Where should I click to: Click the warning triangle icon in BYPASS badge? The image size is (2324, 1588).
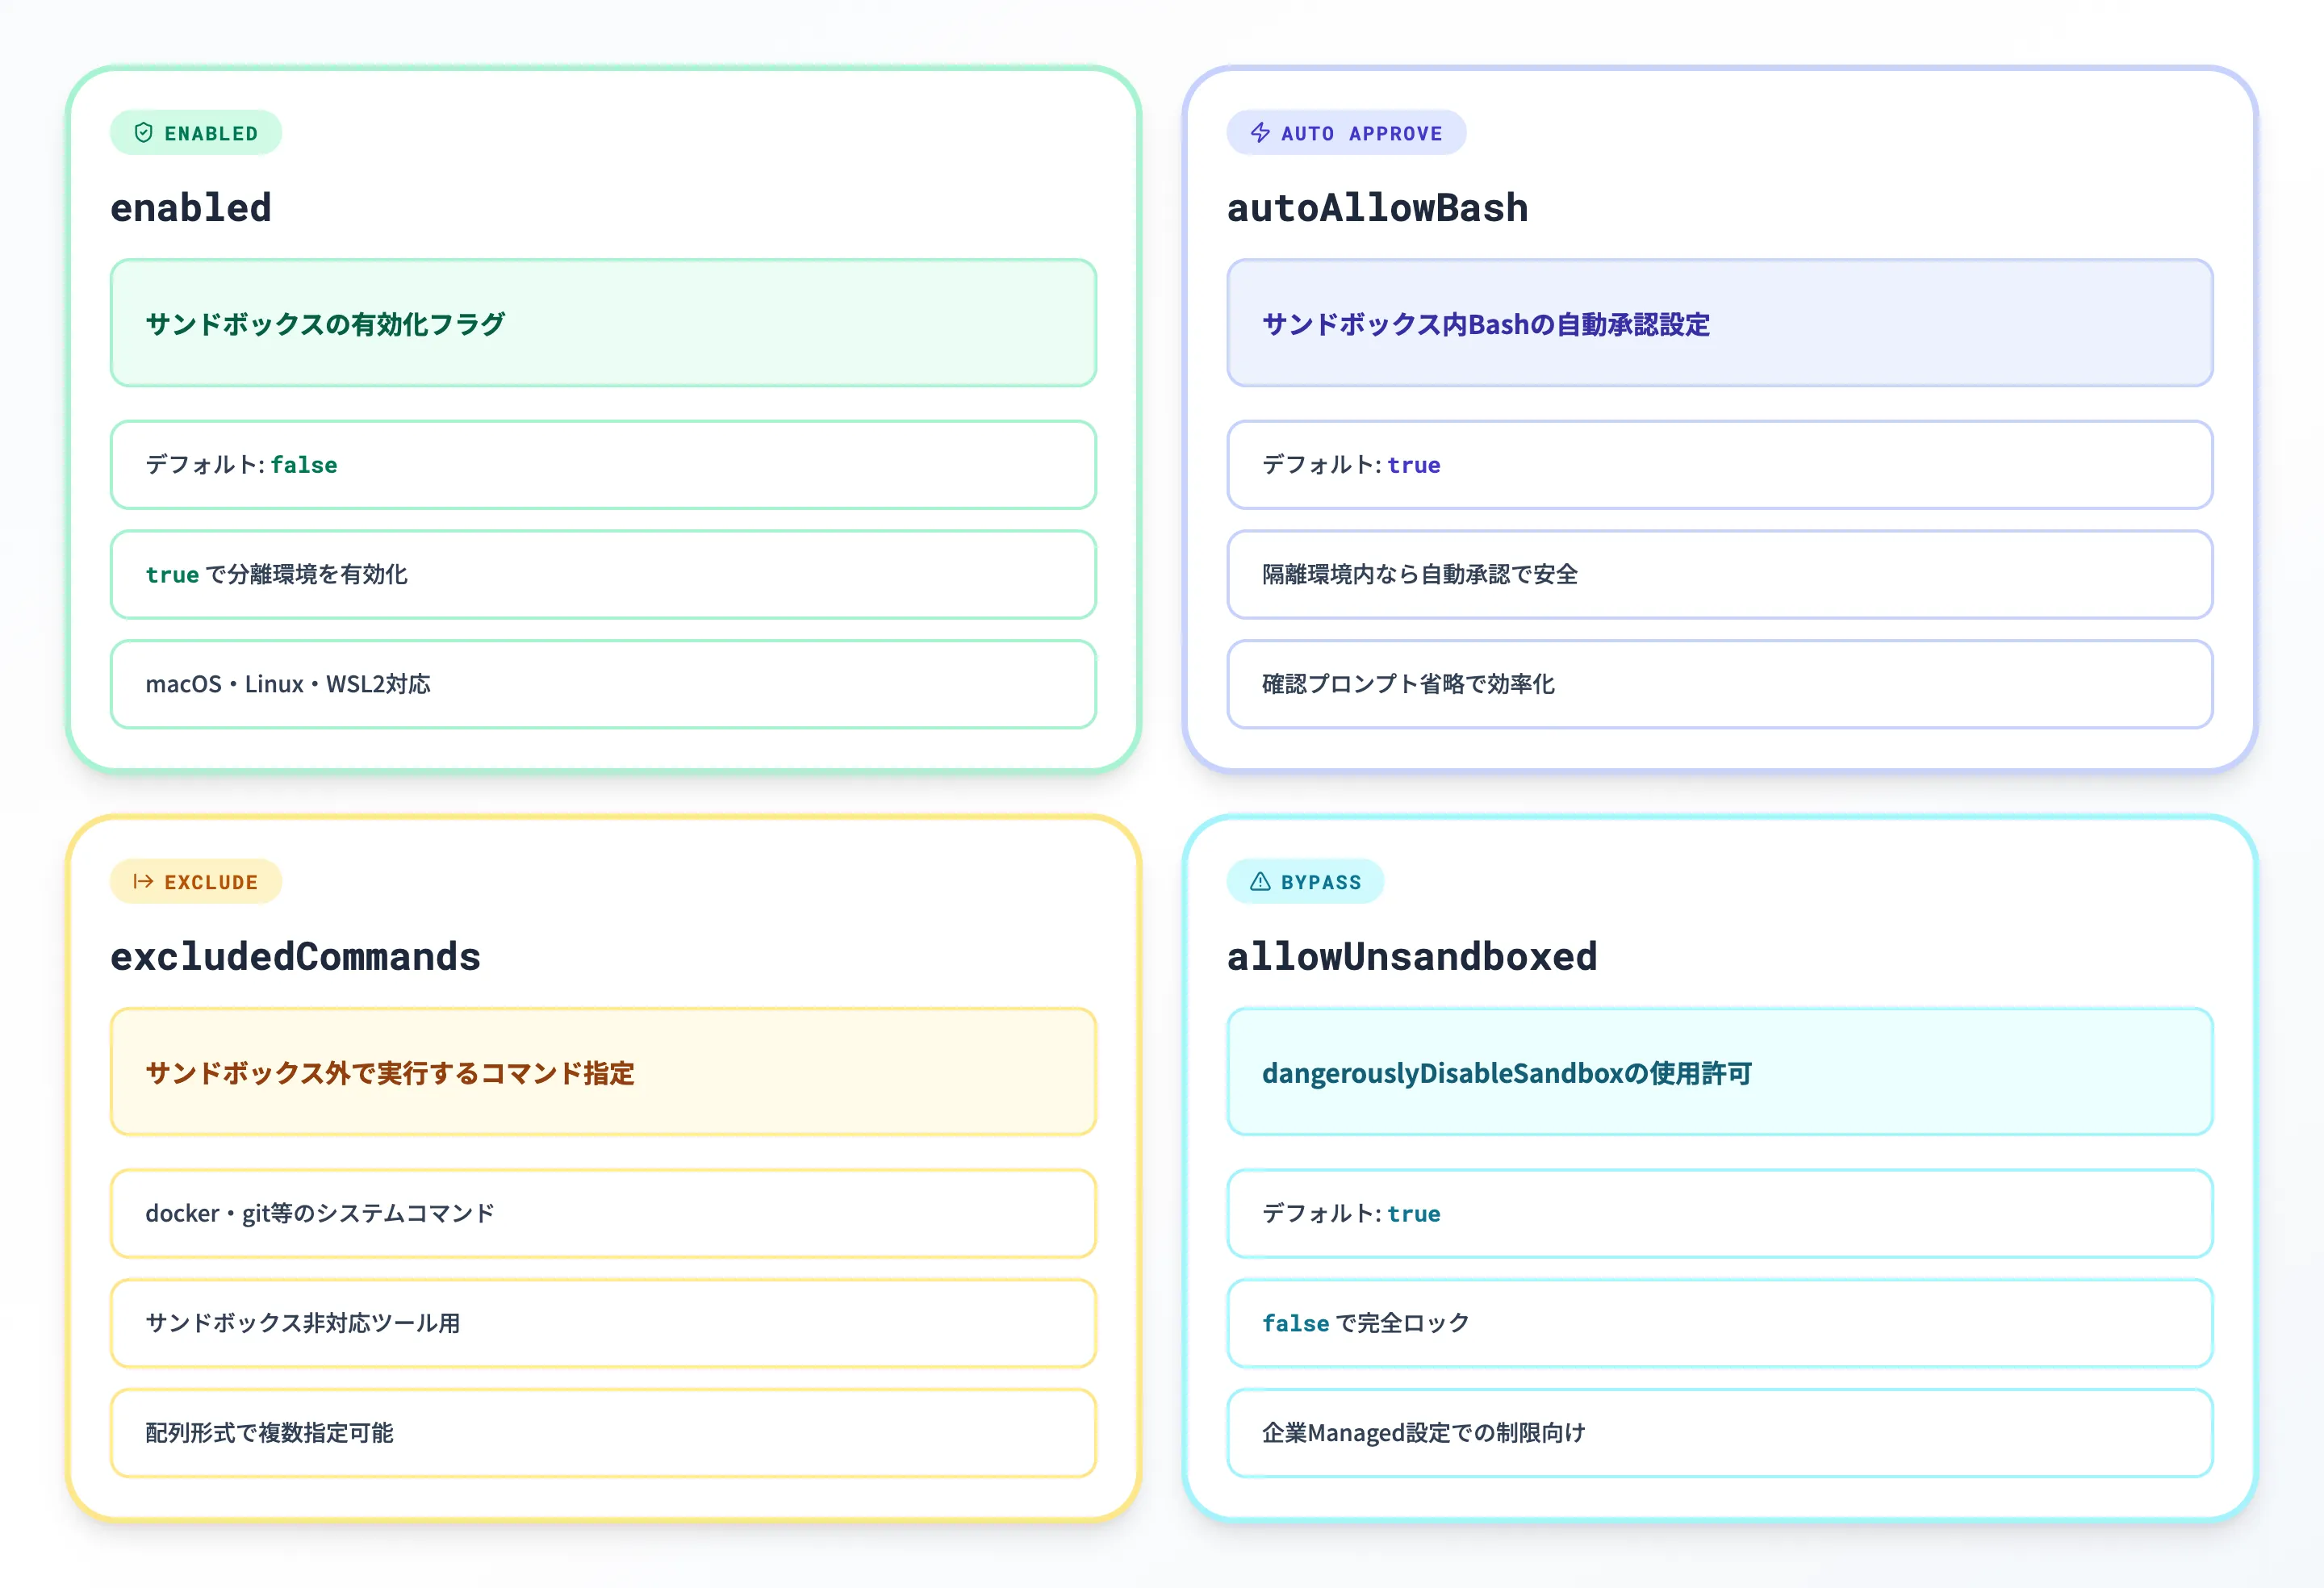1260,881
